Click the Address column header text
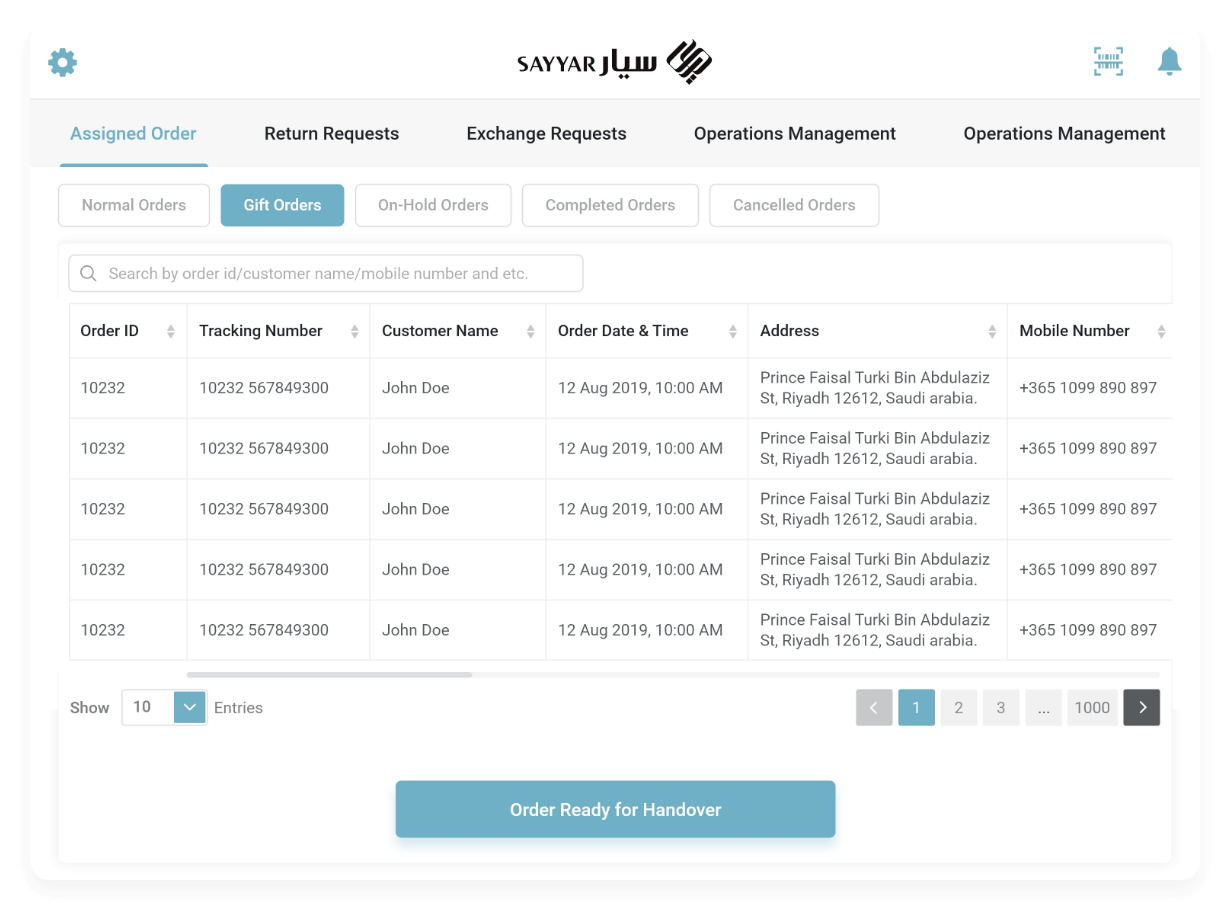1230x920 pixels. pos(789,331)
